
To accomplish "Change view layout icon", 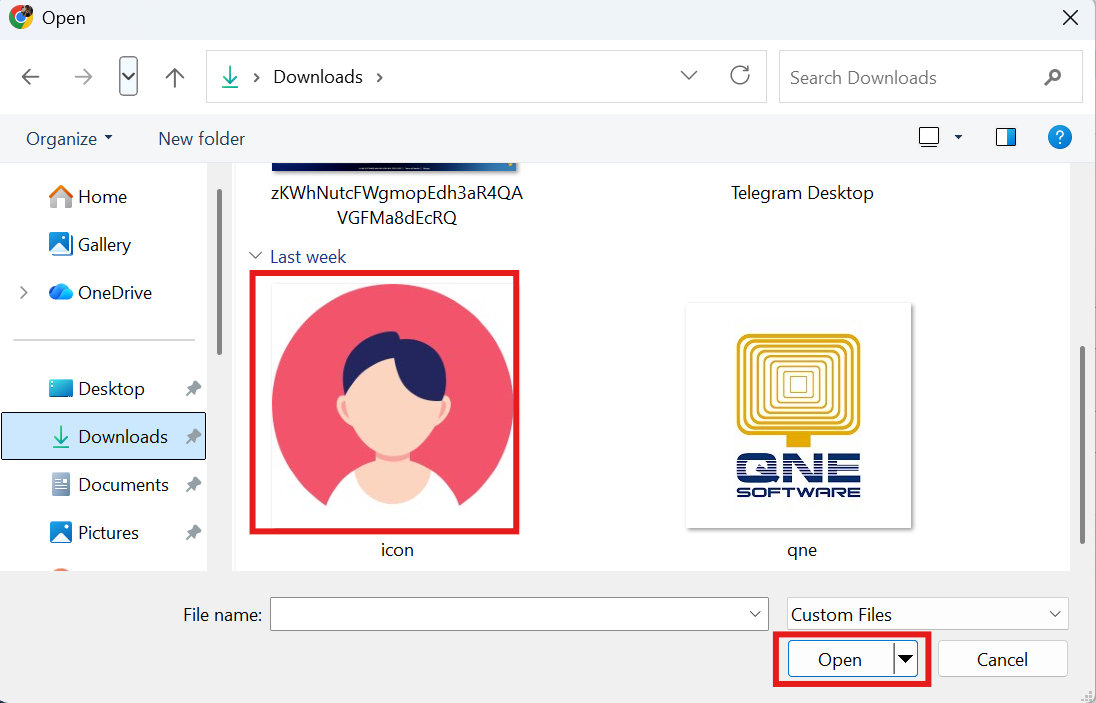I will (x=929, y=137).
